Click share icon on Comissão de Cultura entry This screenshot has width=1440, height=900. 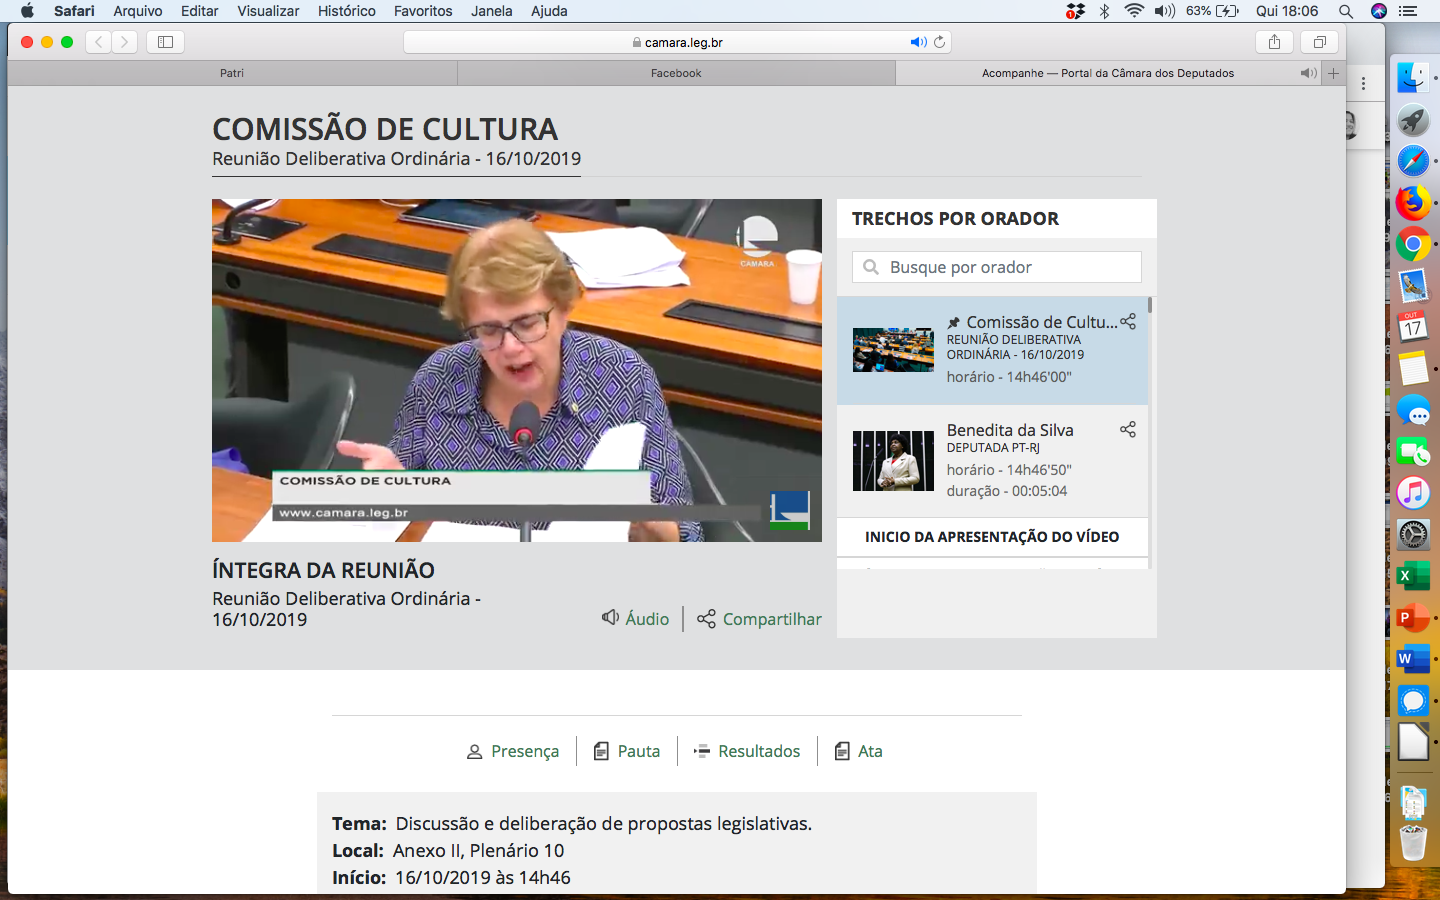(1128, 322)
